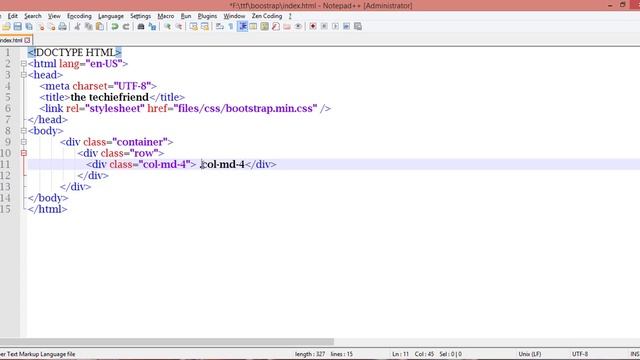The width and height of the screenshot is (640, 360).
Task: Click the length : 327 status entry
Action: 310,354
